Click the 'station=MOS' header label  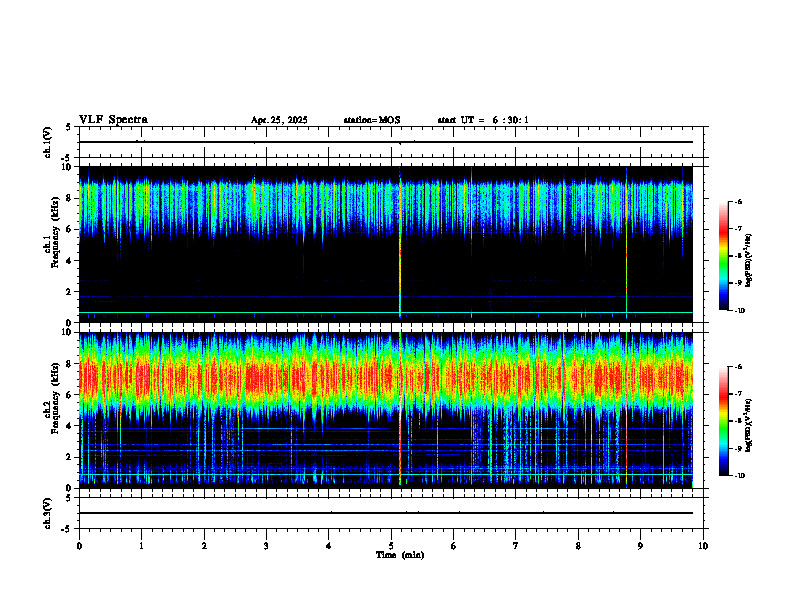click(372, 120)
